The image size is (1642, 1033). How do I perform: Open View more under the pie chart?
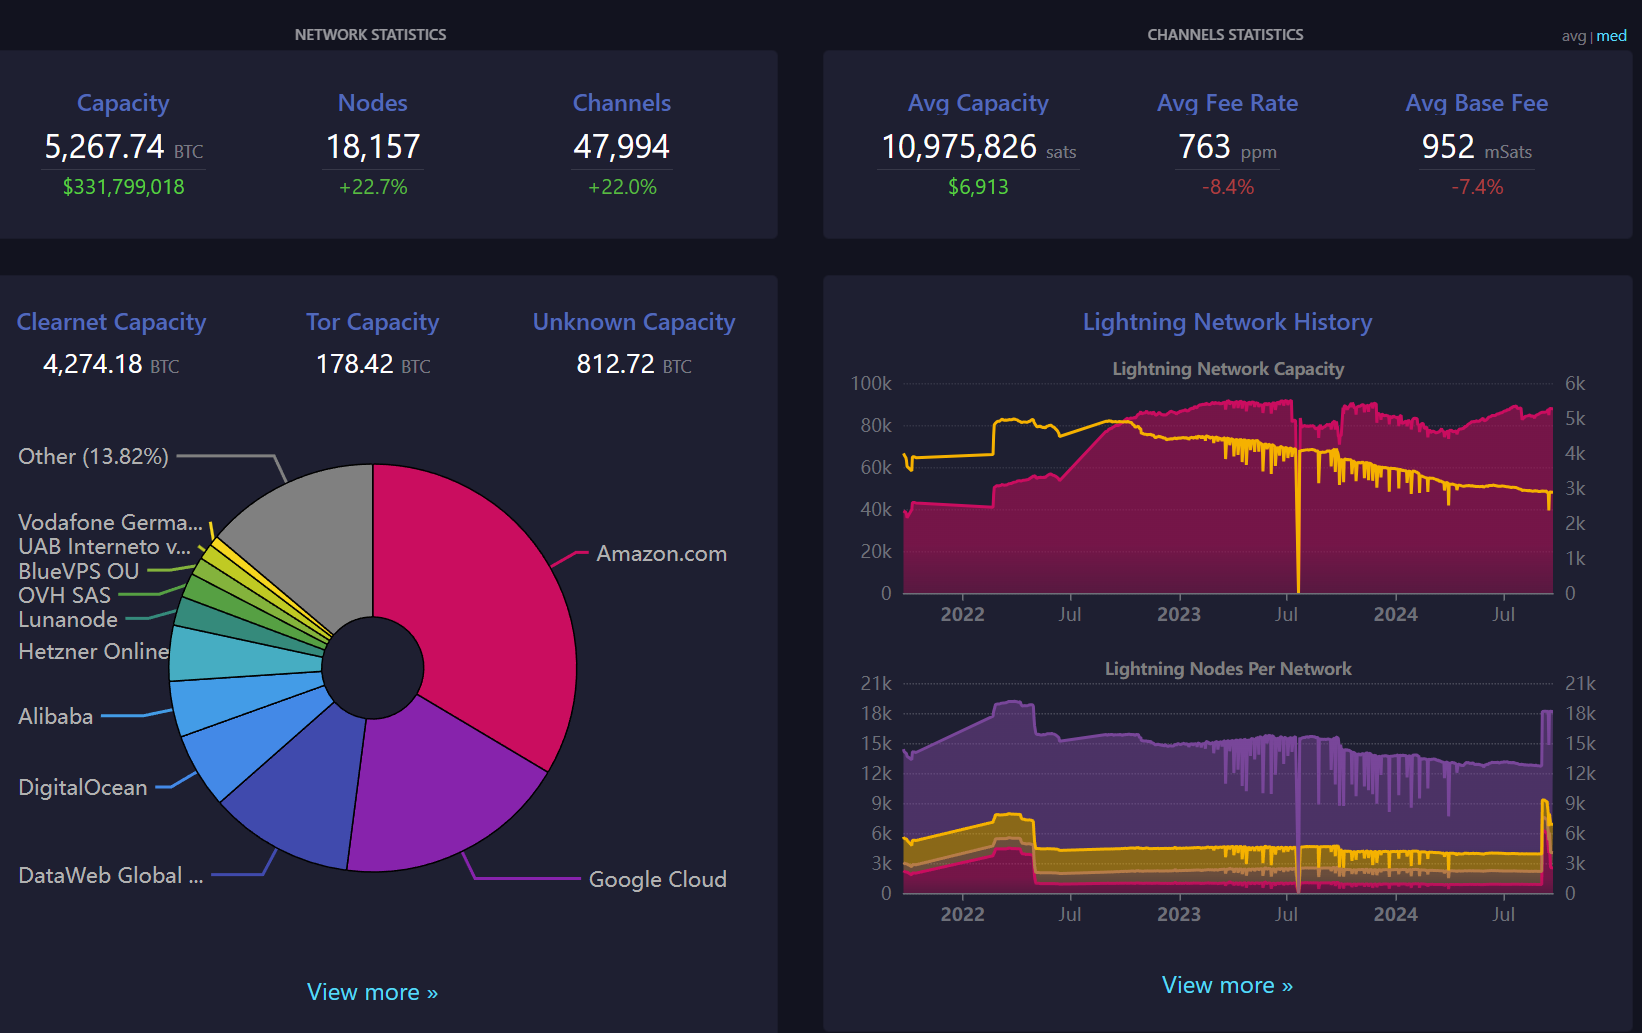click(372, 992)
